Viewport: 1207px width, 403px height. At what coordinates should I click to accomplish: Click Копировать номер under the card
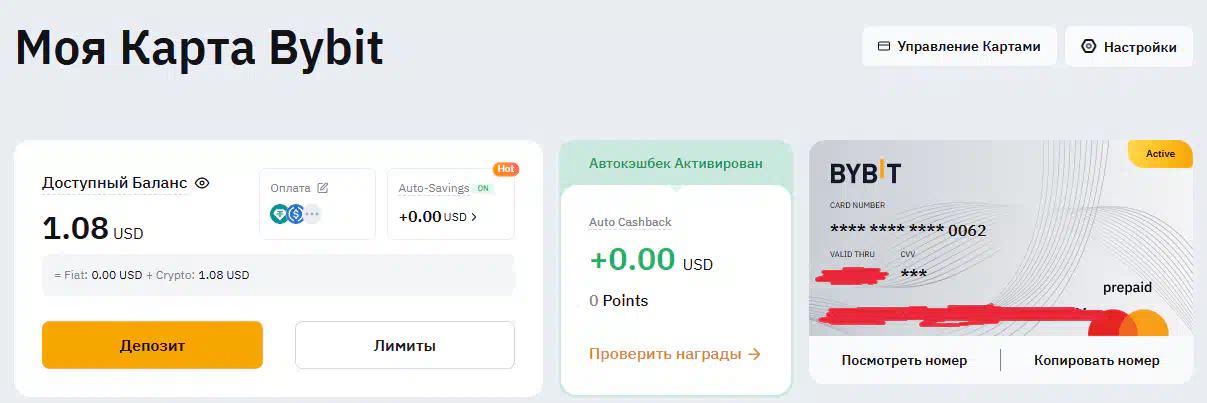(x=1097, y=360)
